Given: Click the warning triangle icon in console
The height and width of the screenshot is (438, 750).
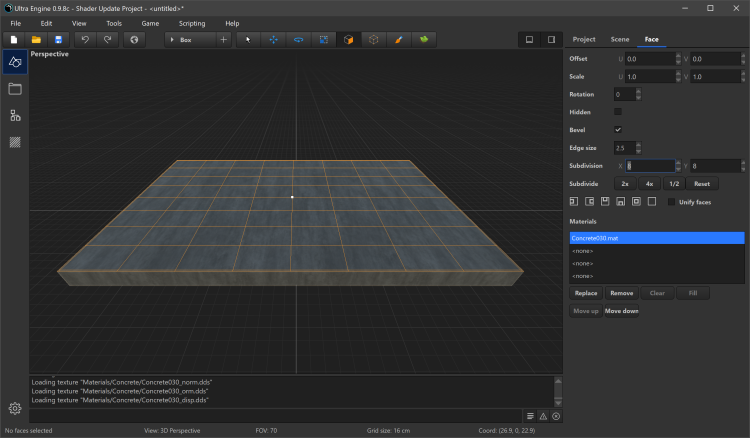Looking at the screenshot, I should 543,416.
